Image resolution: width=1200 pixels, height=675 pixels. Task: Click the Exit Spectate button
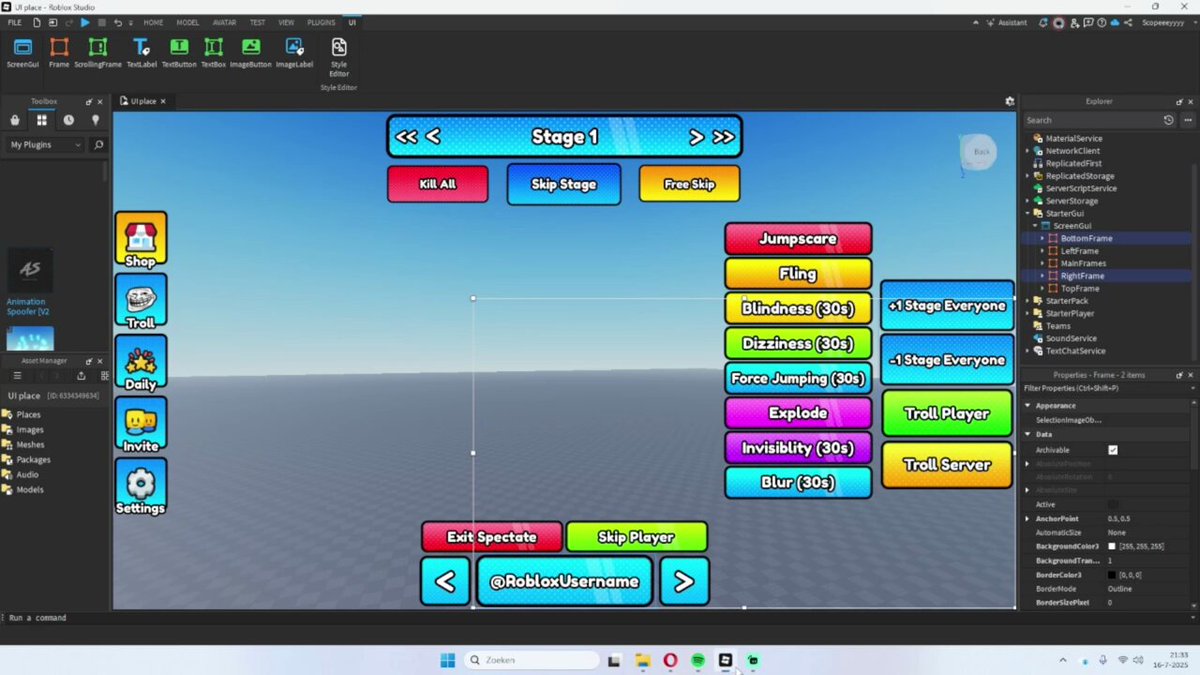click(x=492, y=537)
